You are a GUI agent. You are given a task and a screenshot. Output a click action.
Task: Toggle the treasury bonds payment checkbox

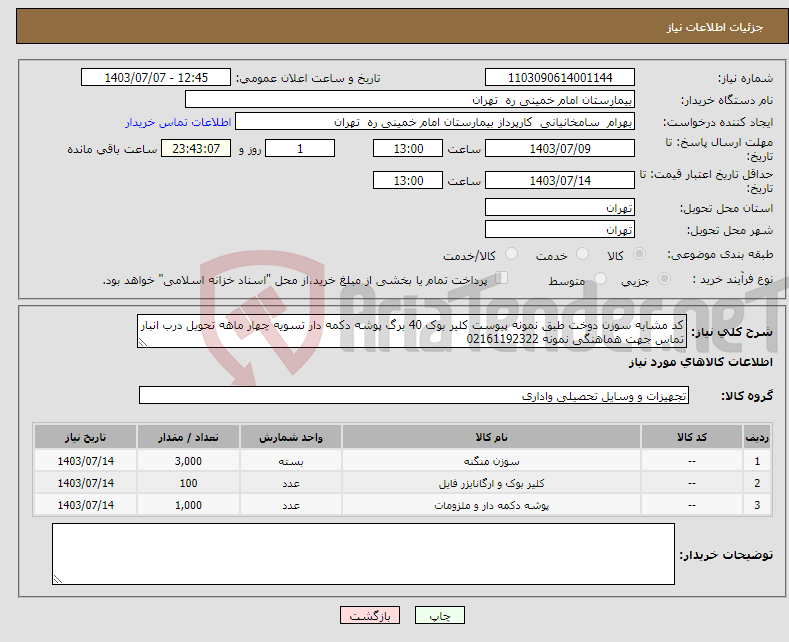click(502, 278)
